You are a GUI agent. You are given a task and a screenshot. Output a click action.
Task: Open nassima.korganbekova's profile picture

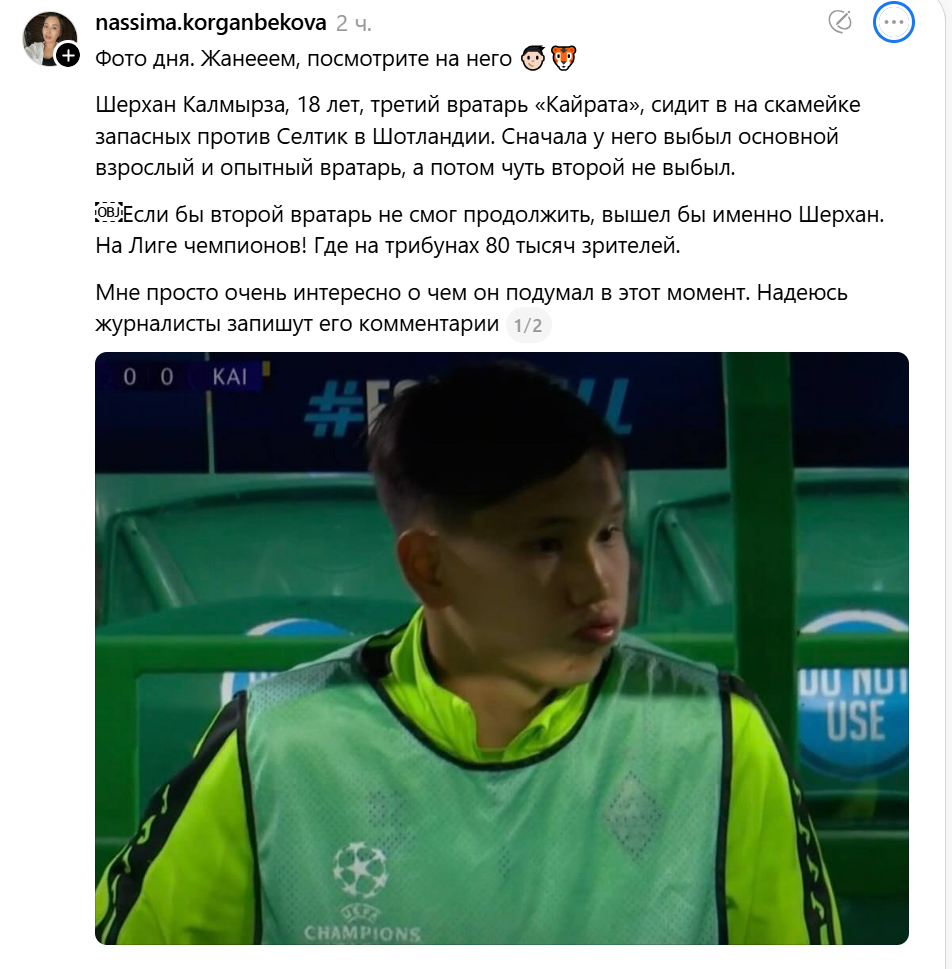tap(49, 38)
